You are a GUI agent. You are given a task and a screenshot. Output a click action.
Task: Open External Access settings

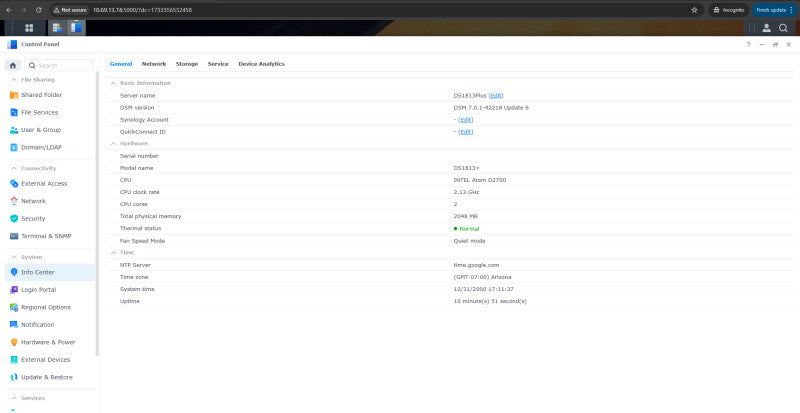[44, 183]
